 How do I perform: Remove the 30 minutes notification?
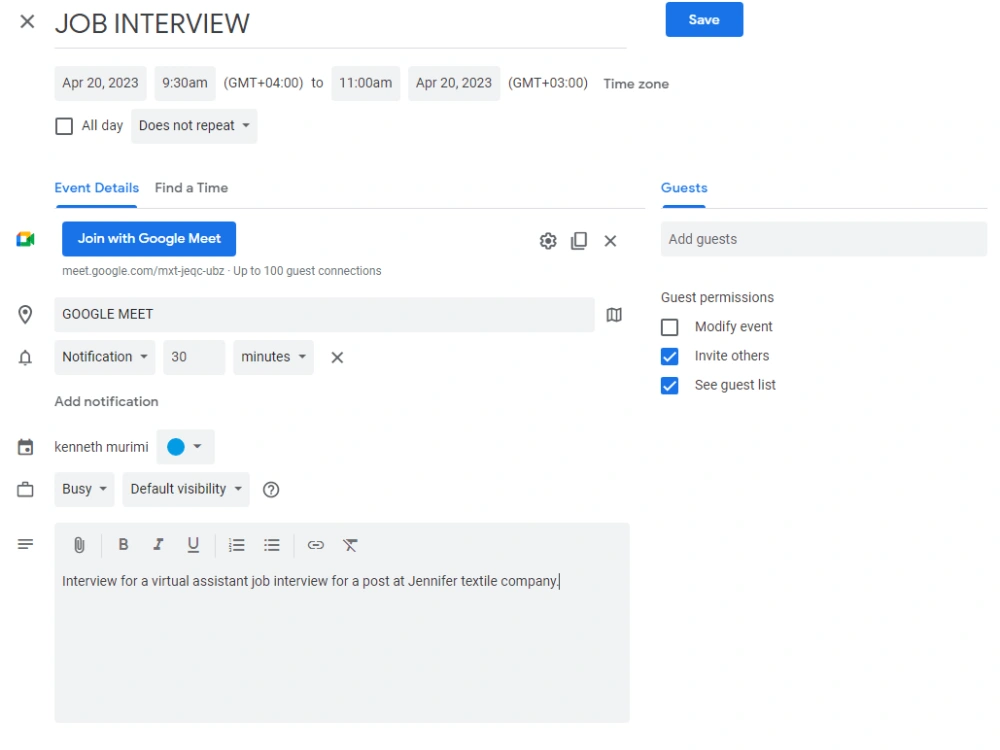337,358
